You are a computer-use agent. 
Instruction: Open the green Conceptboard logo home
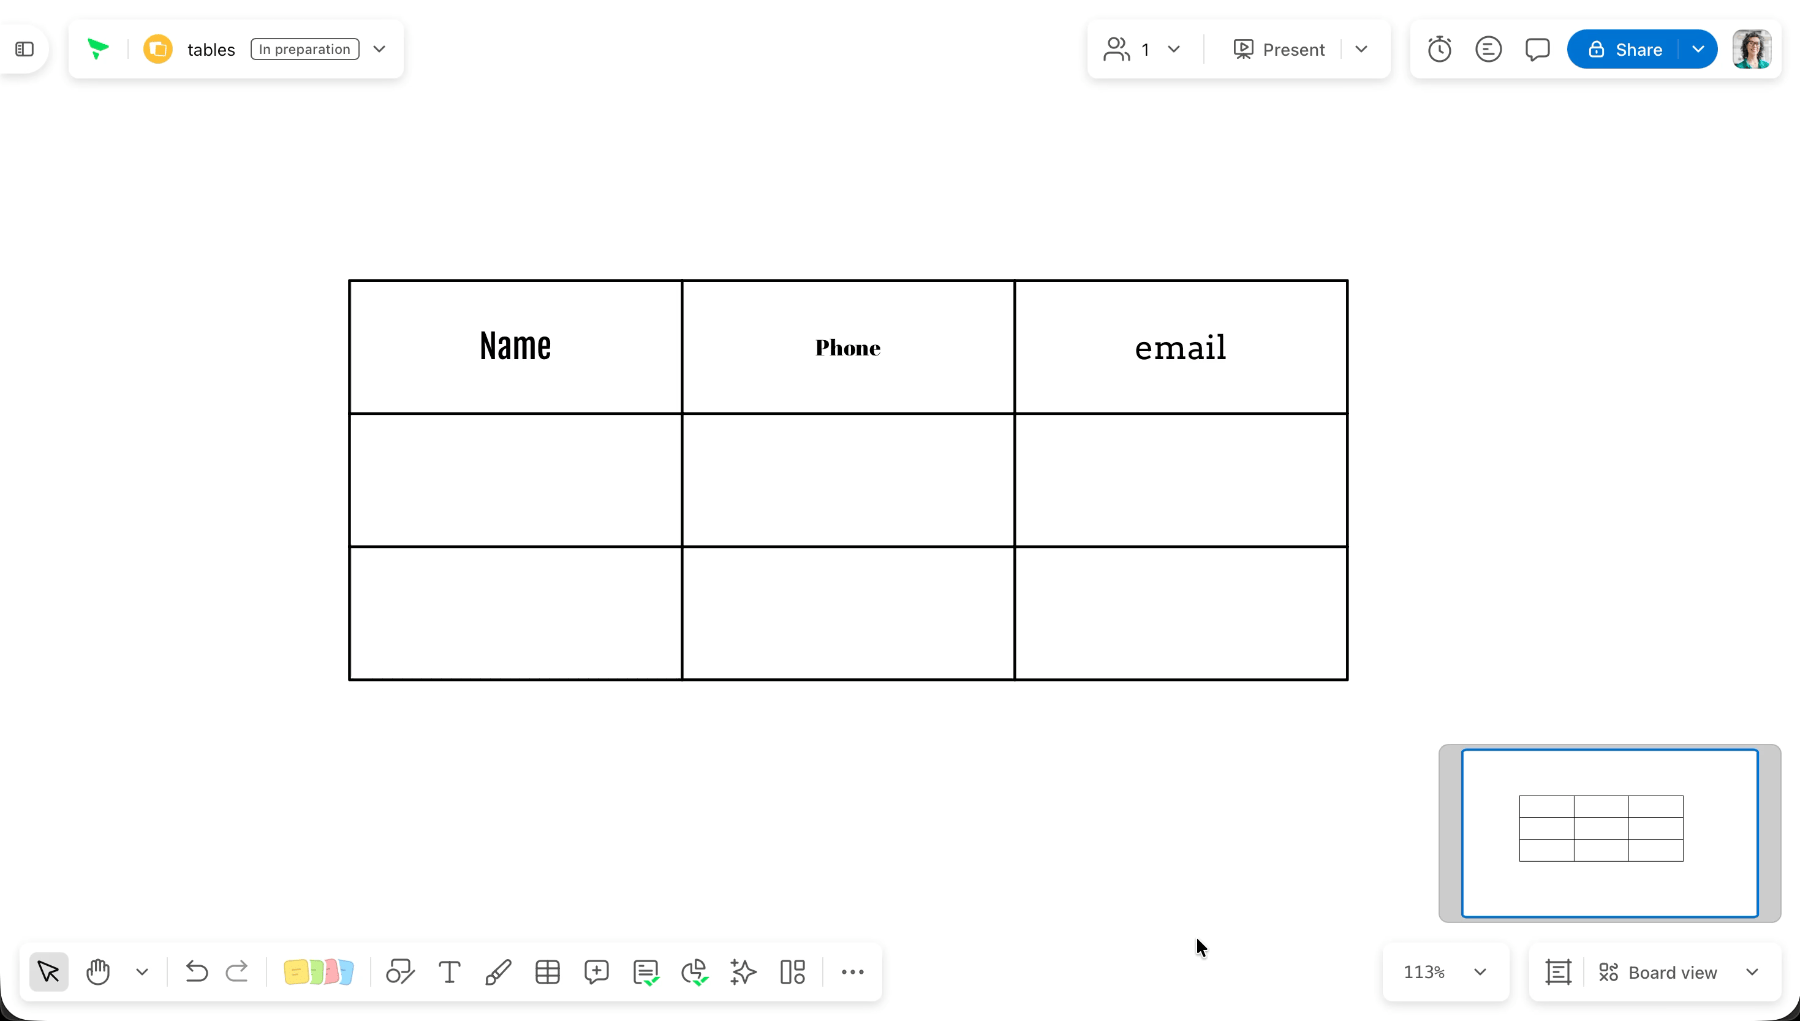(98, 49)
